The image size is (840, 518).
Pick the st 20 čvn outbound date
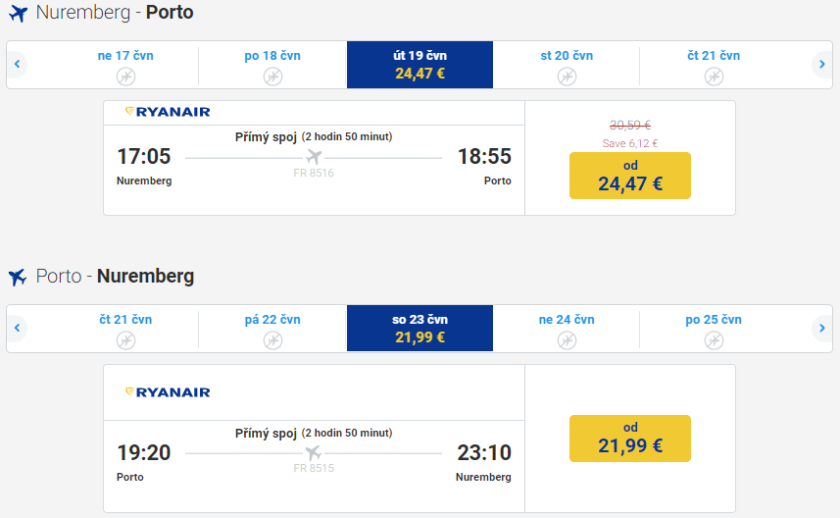567,64
